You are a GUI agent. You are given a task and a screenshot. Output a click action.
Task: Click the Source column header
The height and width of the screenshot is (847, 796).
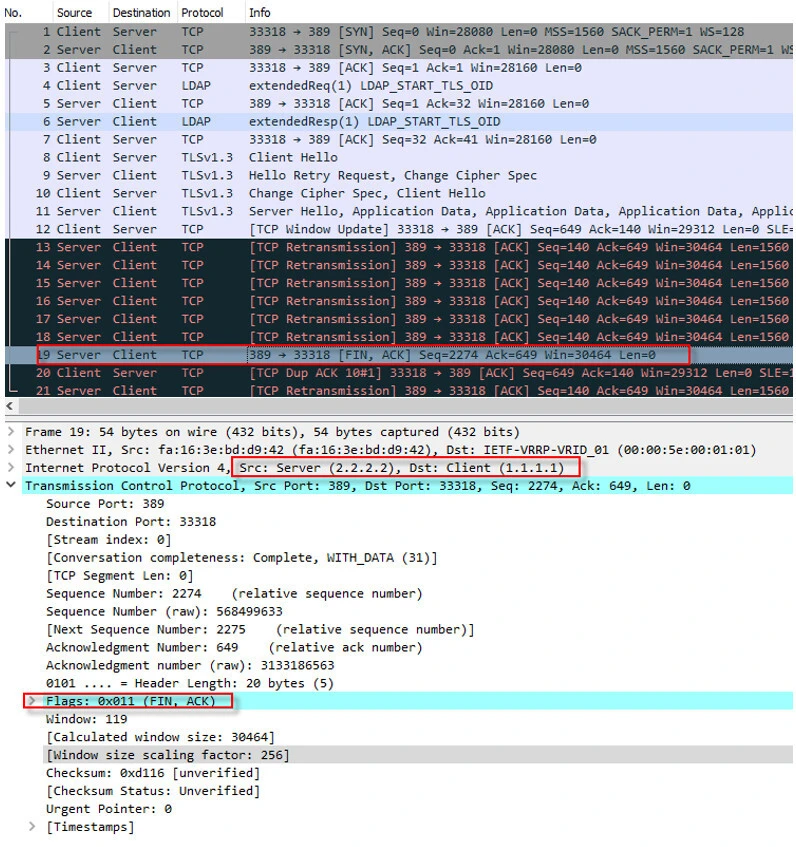(x=74, y=13)
